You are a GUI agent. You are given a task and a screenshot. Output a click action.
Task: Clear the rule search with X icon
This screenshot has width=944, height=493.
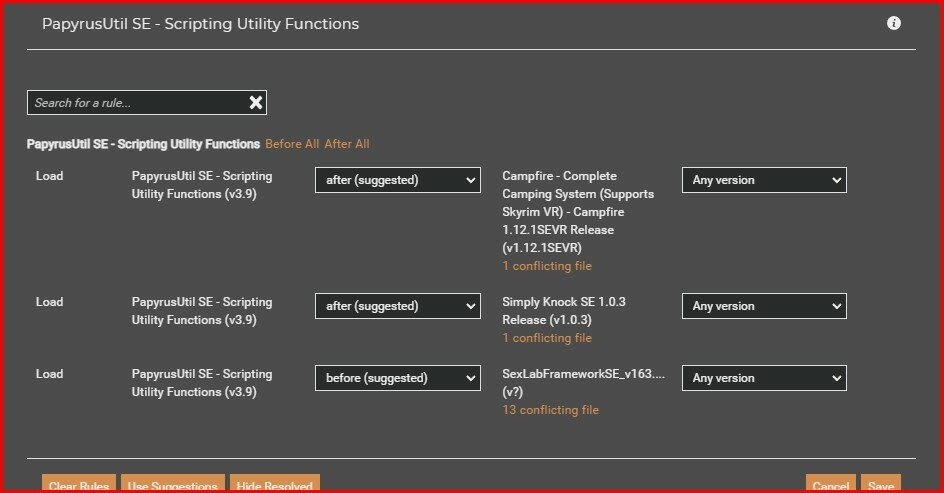click(x=256, y=102)
